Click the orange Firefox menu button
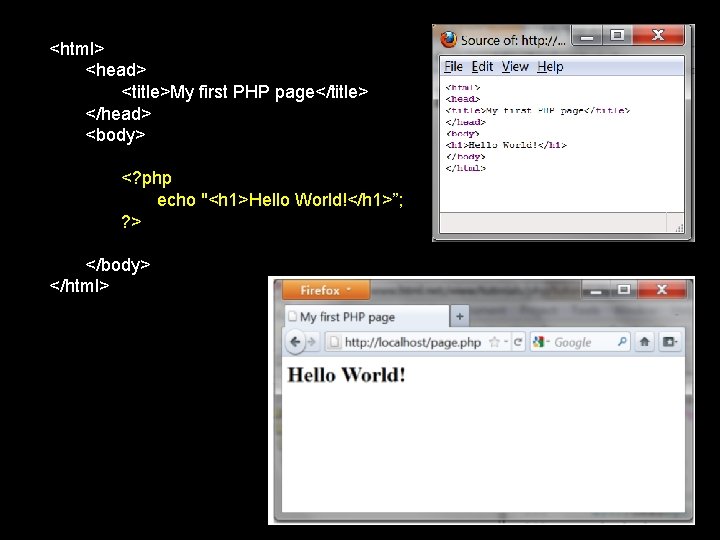This screenshot has width=720, height=540. (x=326, y=290)
